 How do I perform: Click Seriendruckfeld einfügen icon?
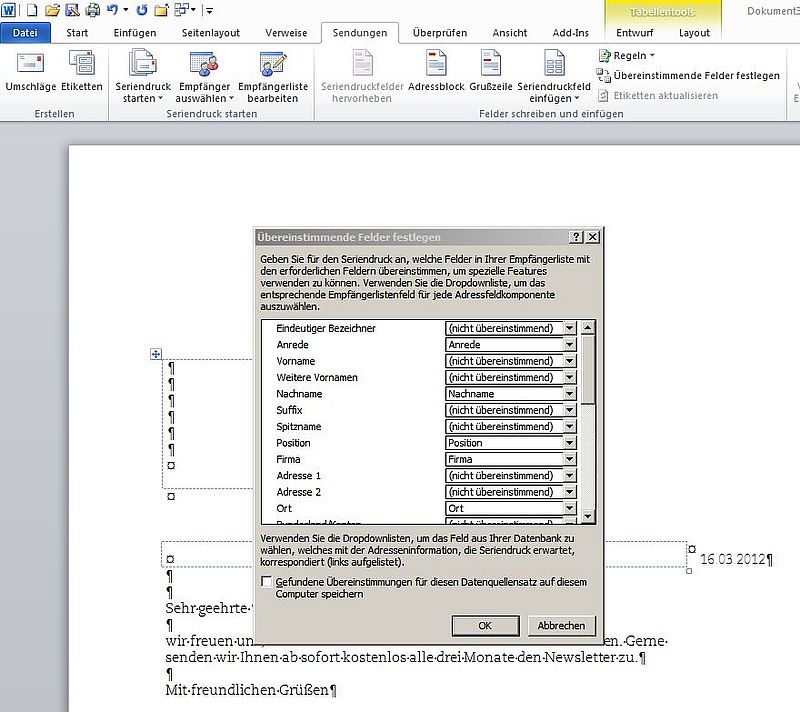click(x=554, y=63)
